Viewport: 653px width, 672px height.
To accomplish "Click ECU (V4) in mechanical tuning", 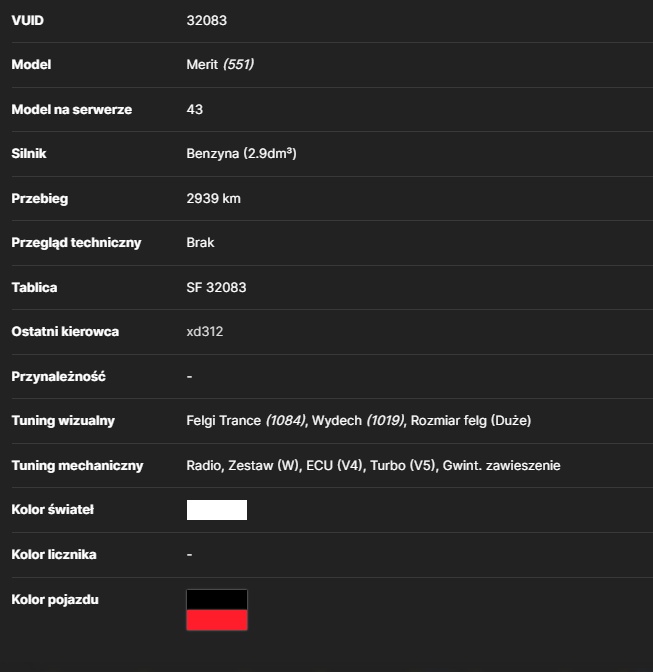I will [335, 465].
